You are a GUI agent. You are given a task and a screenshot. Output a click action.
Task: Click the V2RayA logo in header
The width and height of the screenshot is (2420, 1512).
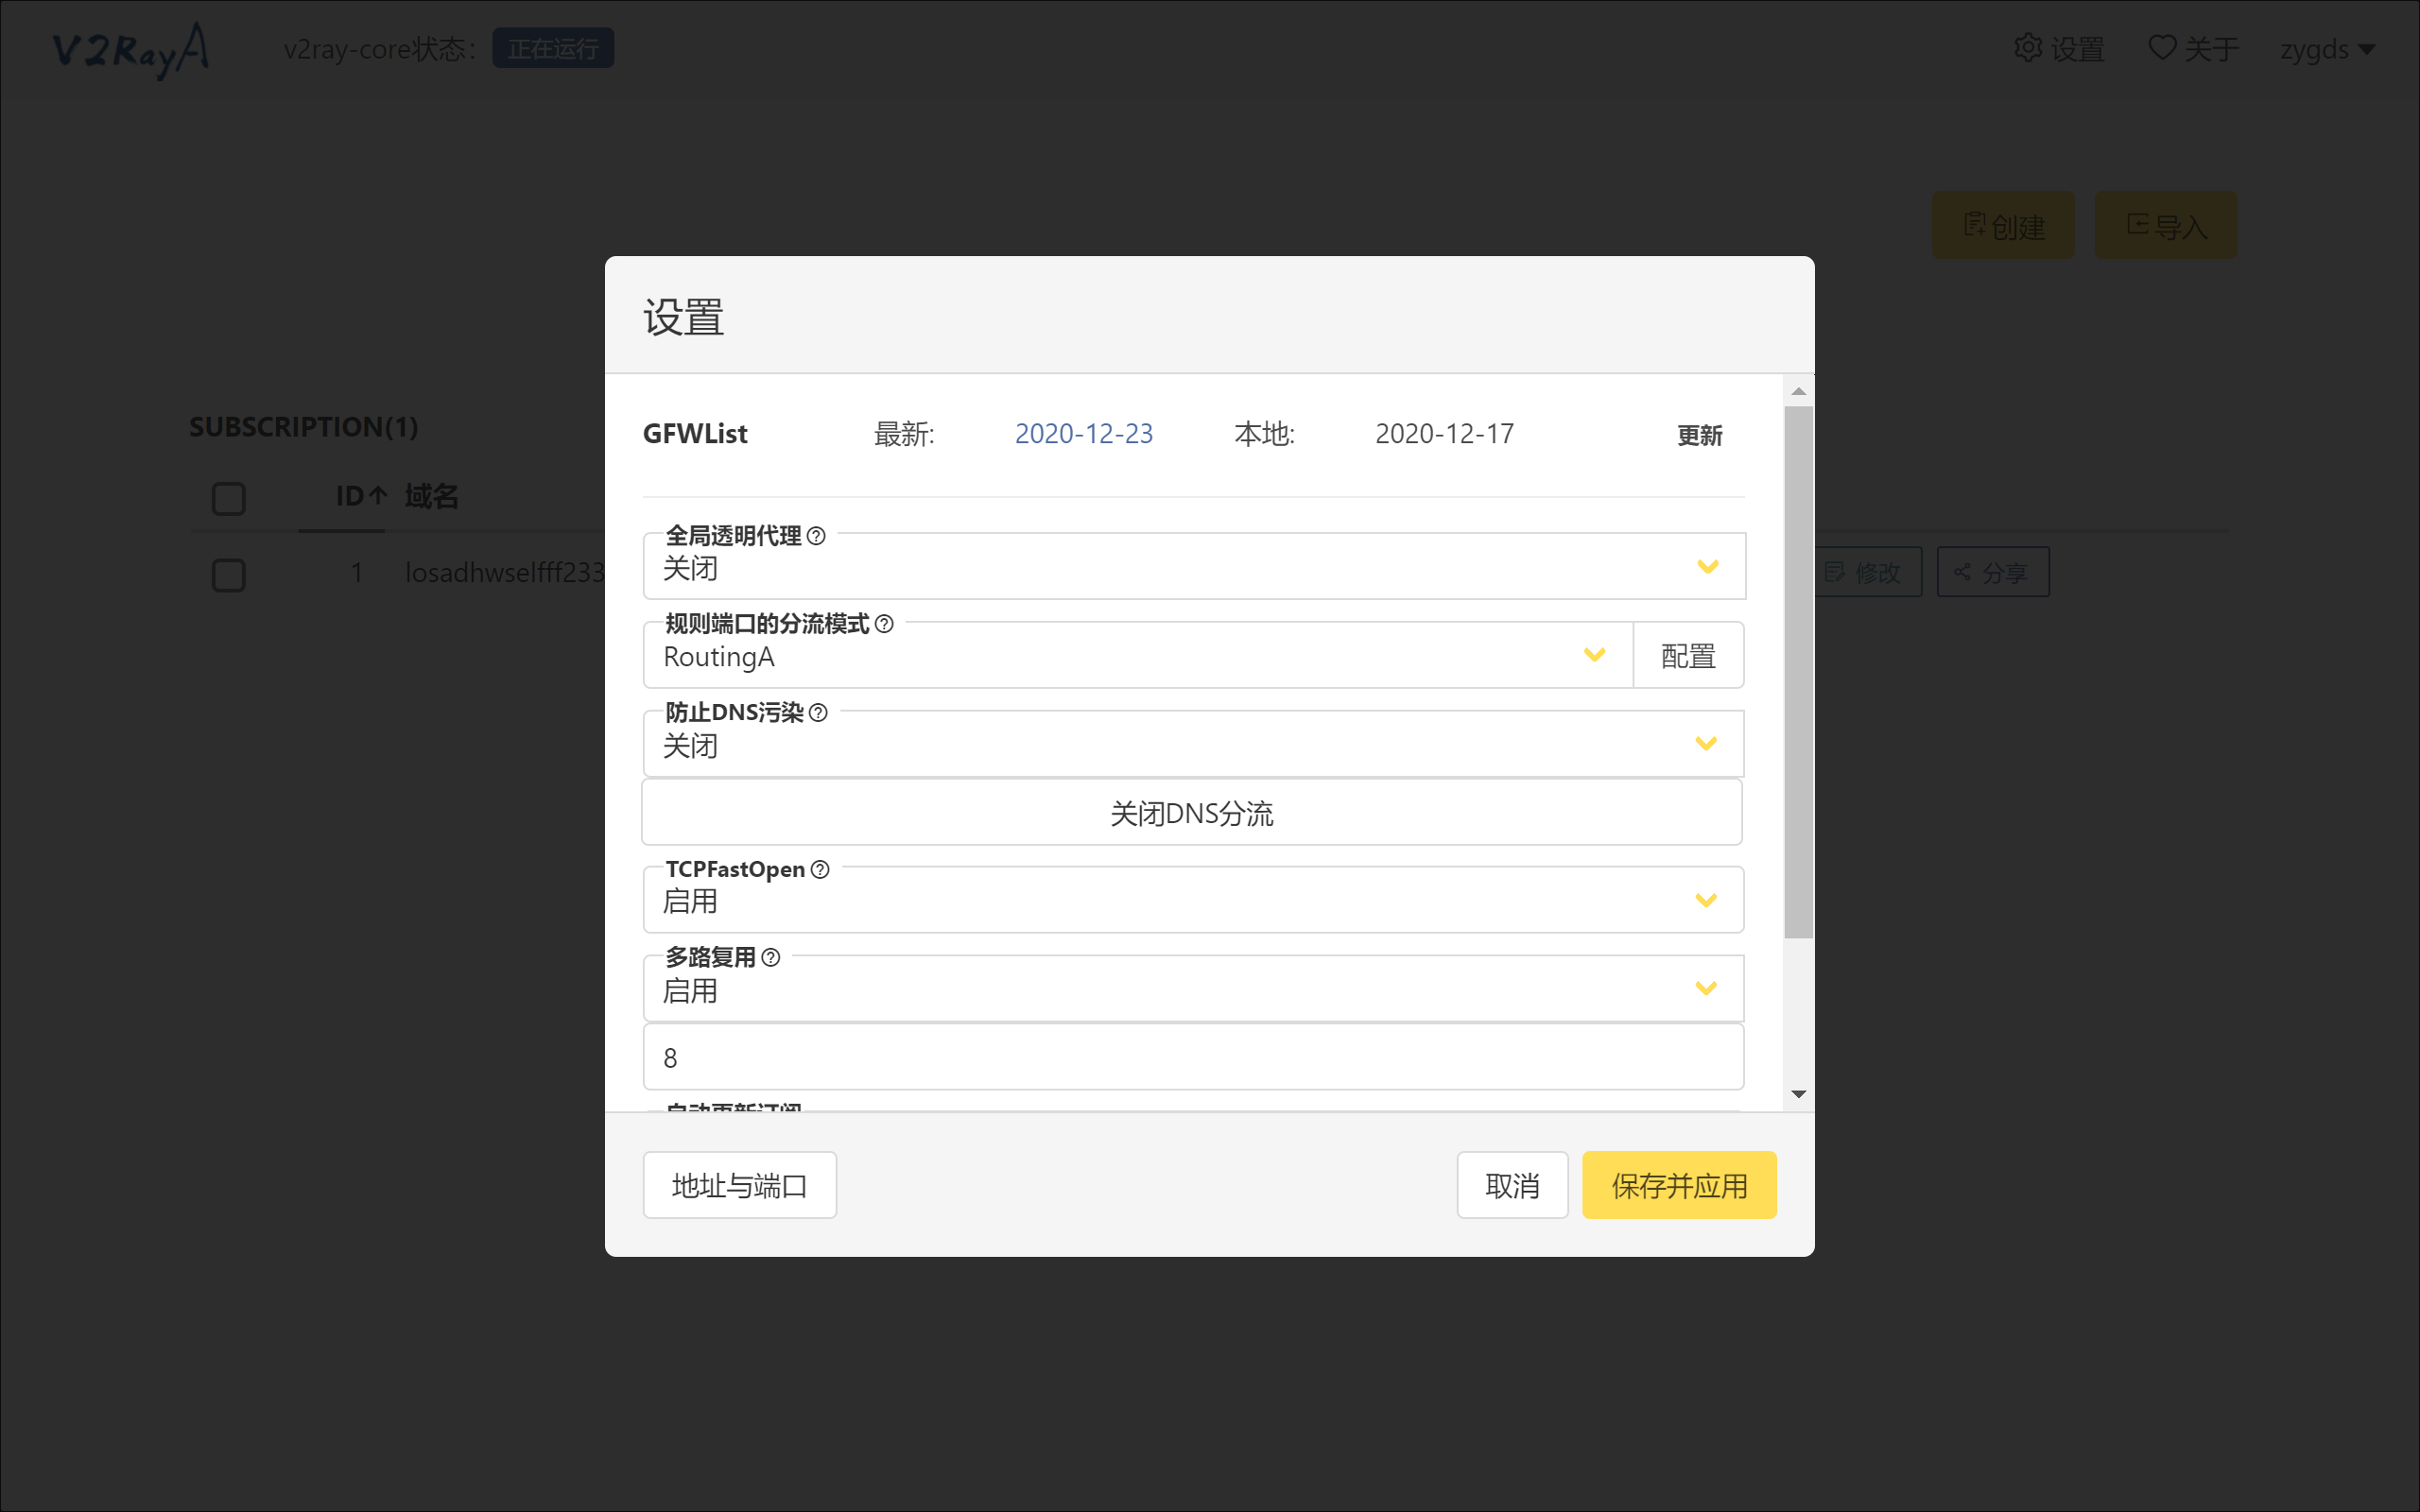131,50
